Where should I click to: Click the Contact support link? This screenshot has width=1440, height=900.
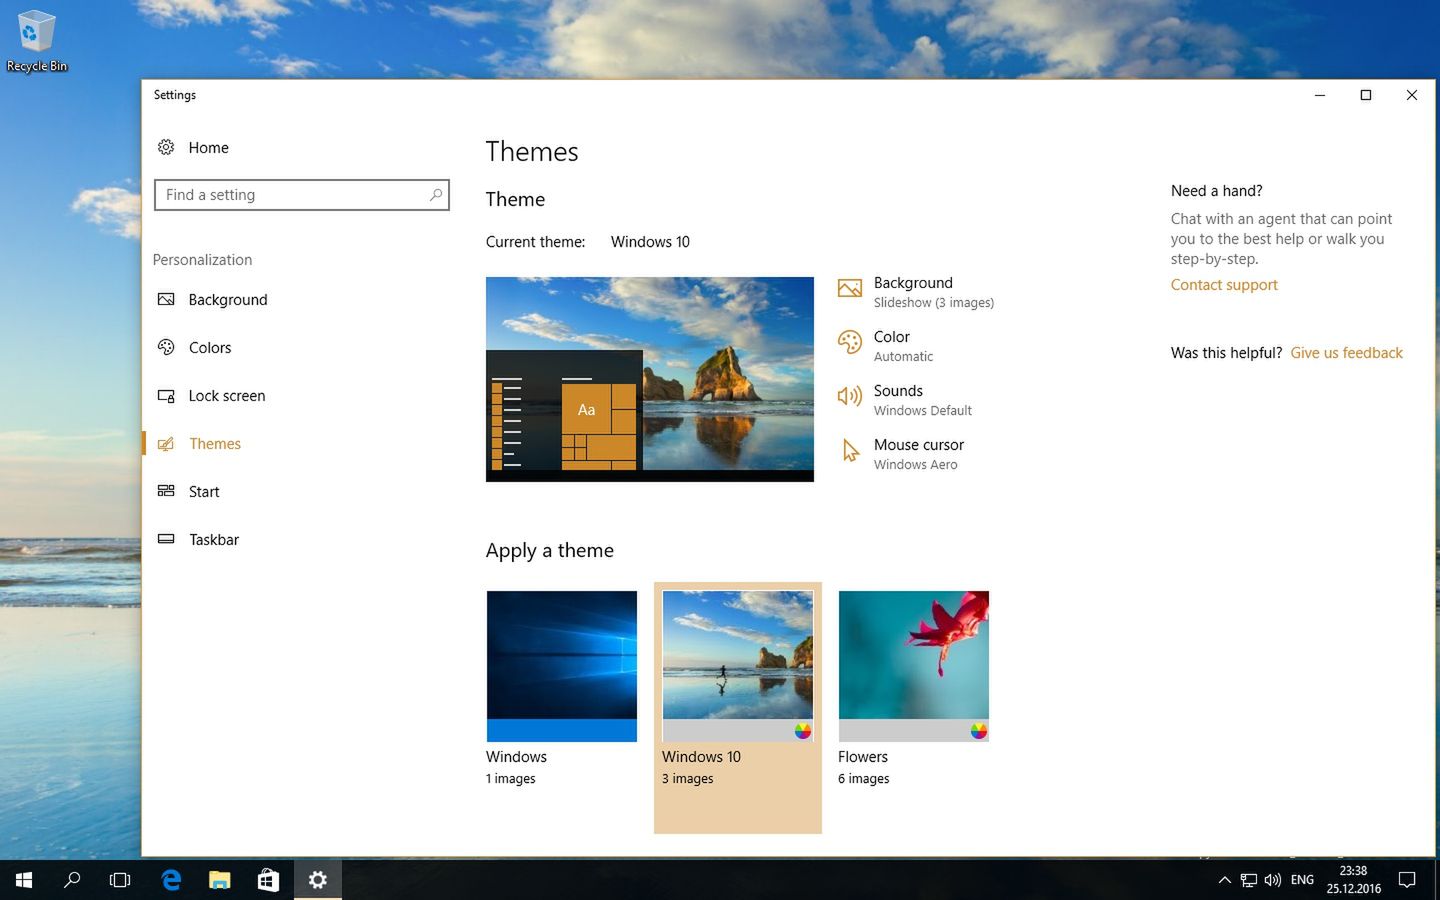(1224, 285)
